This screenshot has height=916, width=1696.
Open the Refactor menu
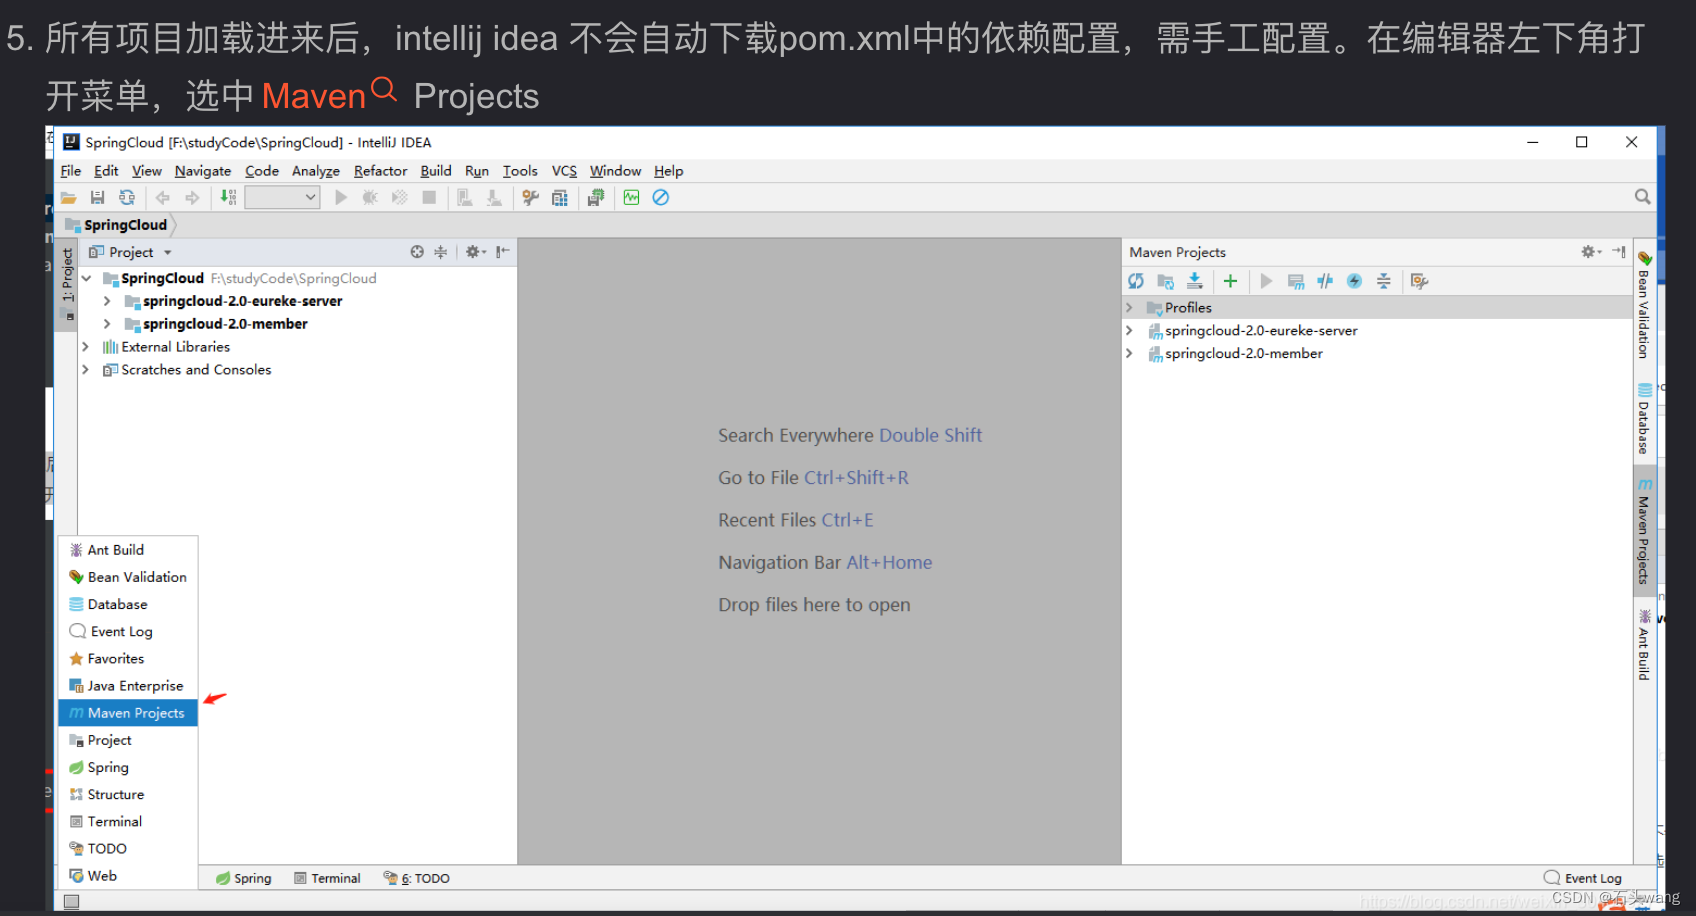tap(380, 171)
